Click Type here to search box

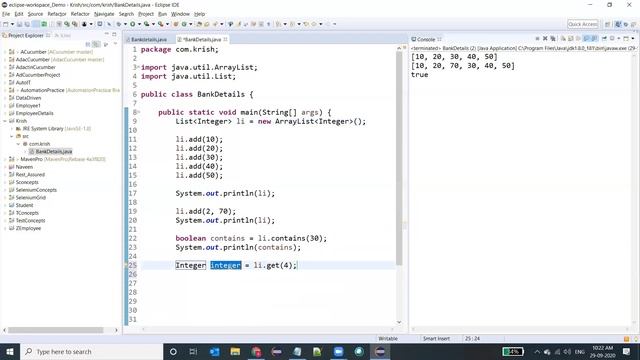91,351
